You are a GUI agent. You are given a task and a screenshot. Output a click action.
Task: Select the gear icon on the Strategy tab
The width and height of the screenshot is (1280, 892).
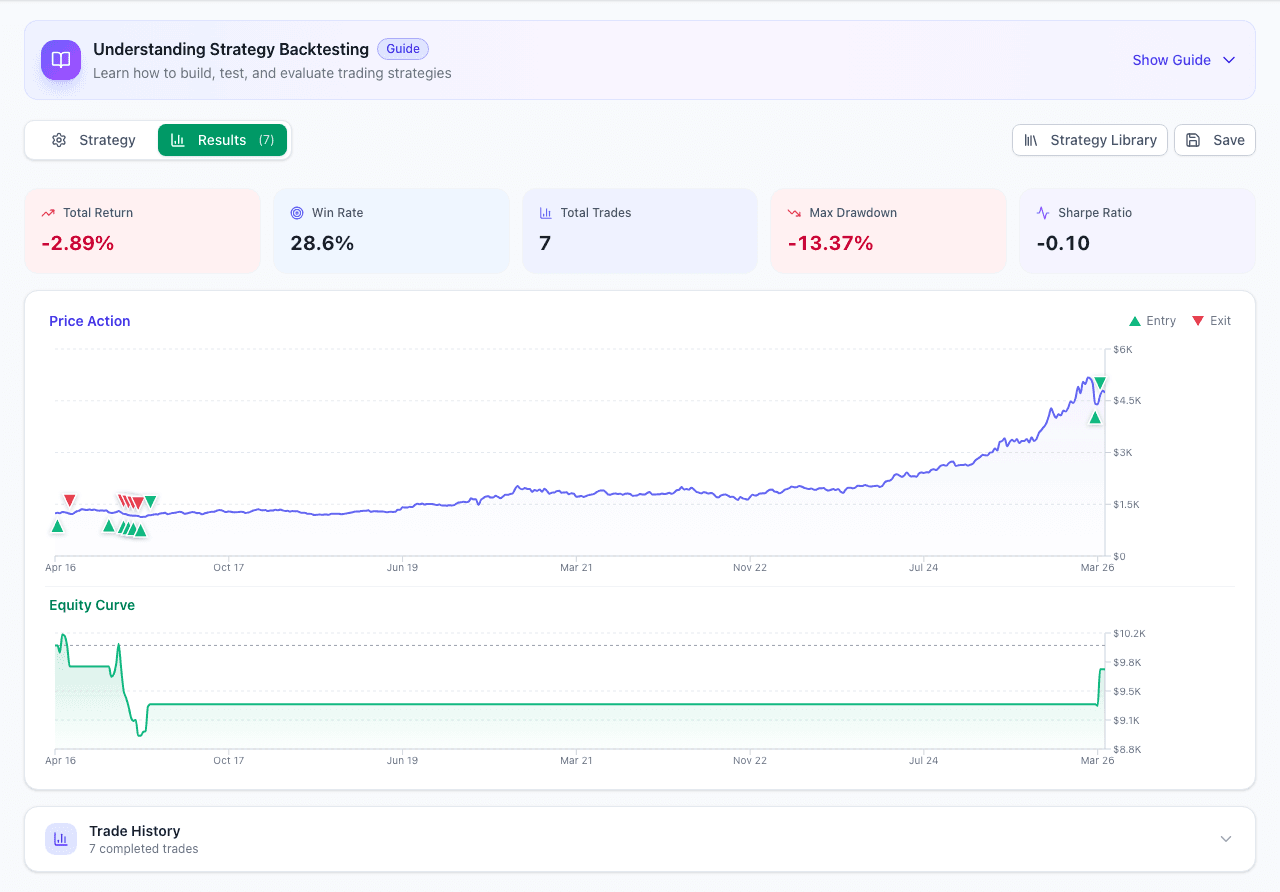(x=58, y=140)
